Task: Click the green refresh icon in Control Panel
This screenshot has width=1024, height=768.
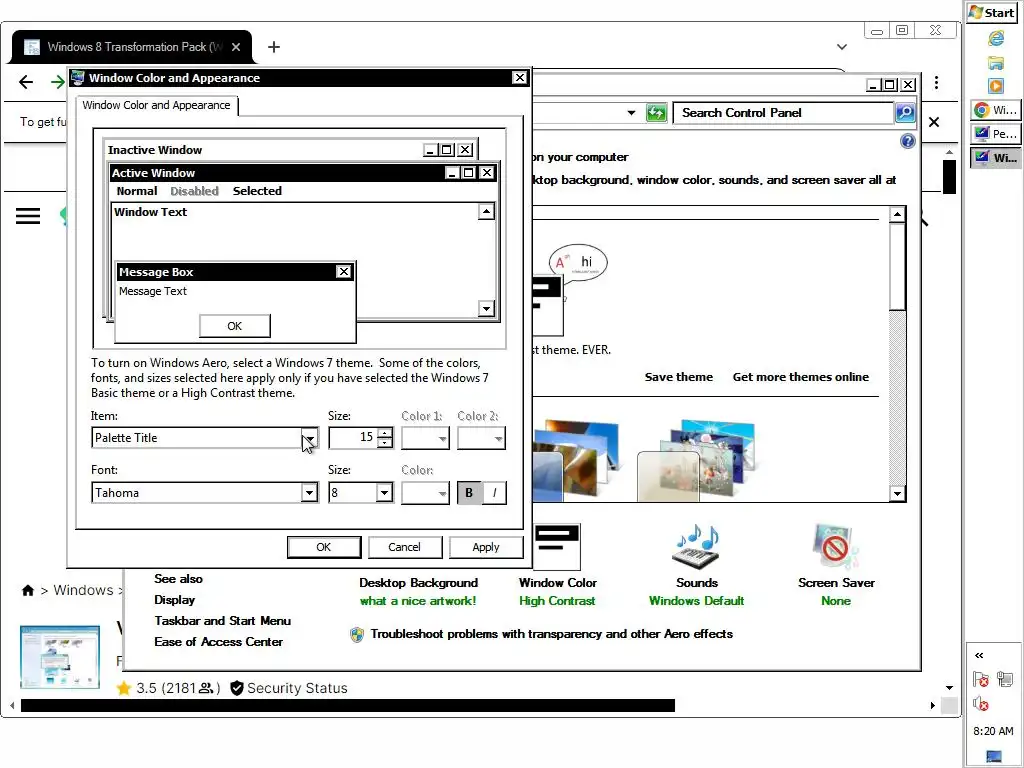Action: pos(656,113)
